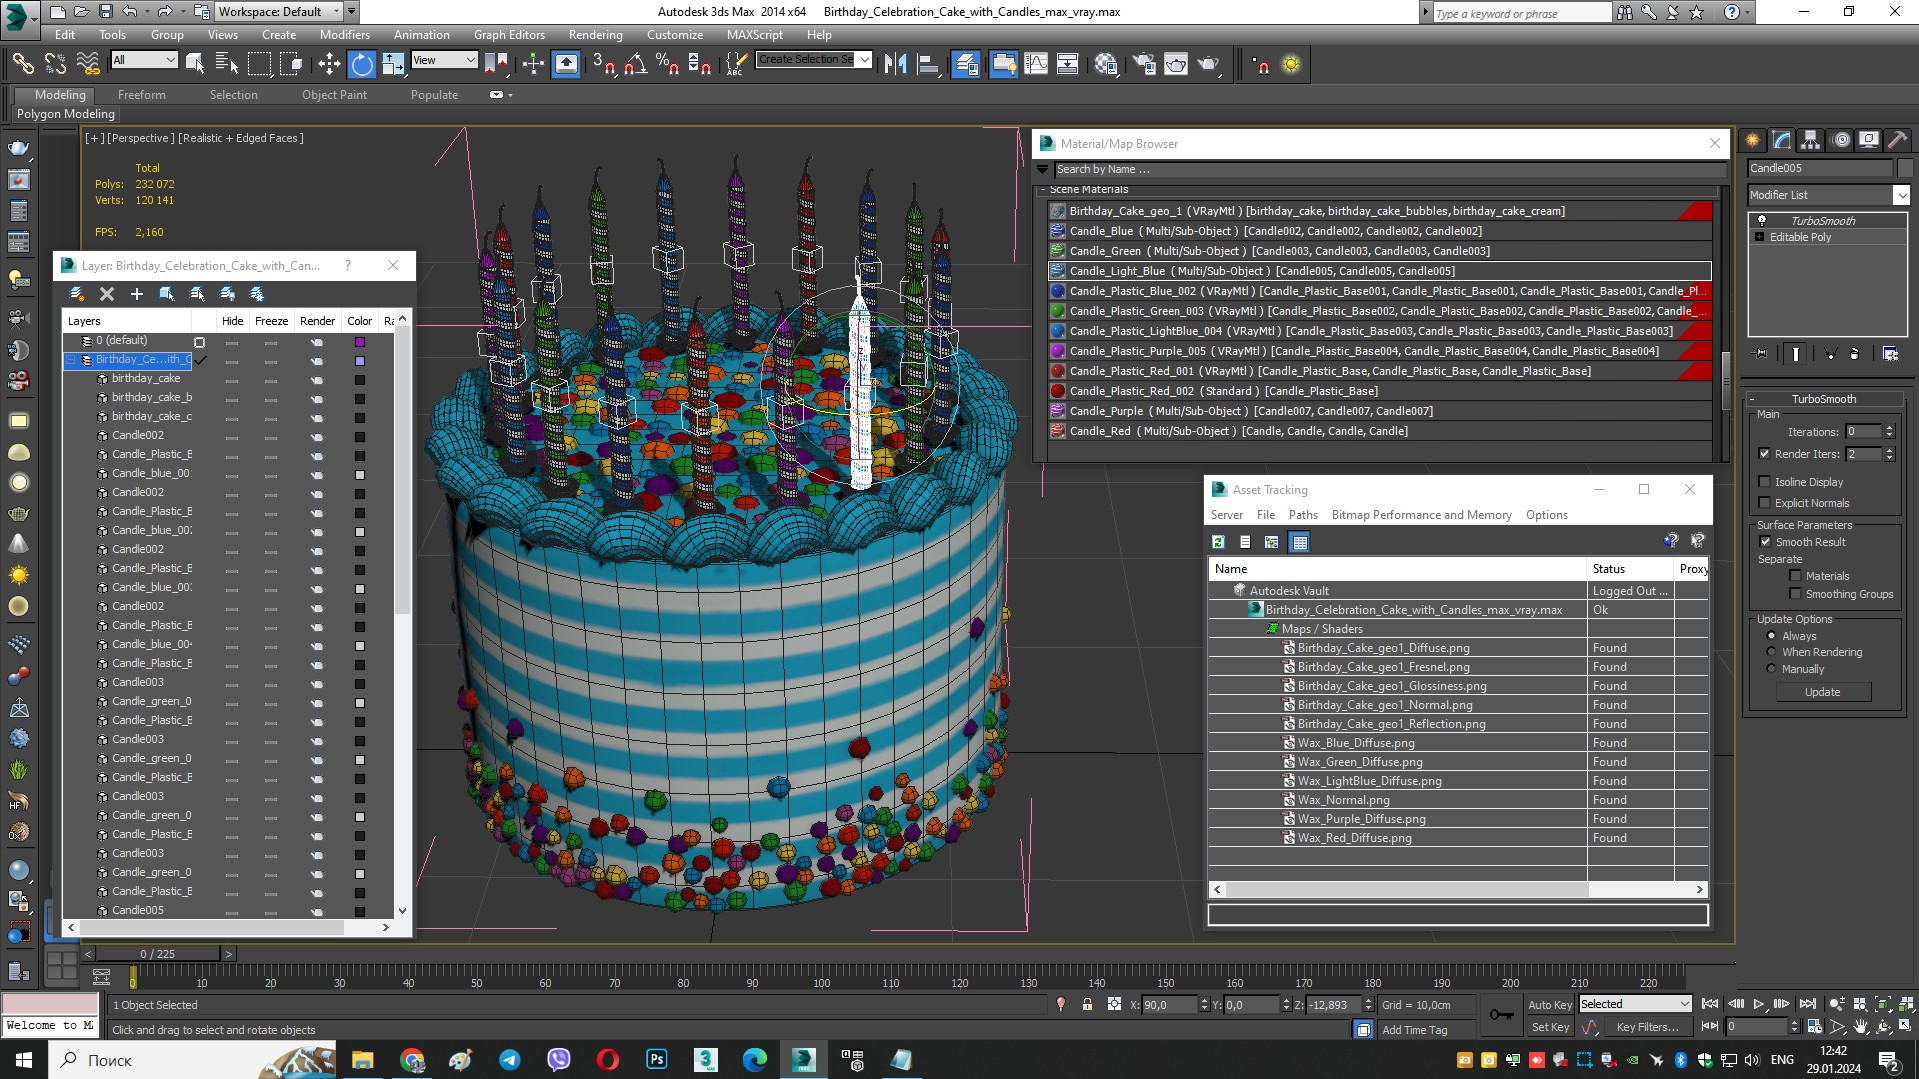Click the Unlink Selection tool
1919x1079 pixels.
coord(56,64)
